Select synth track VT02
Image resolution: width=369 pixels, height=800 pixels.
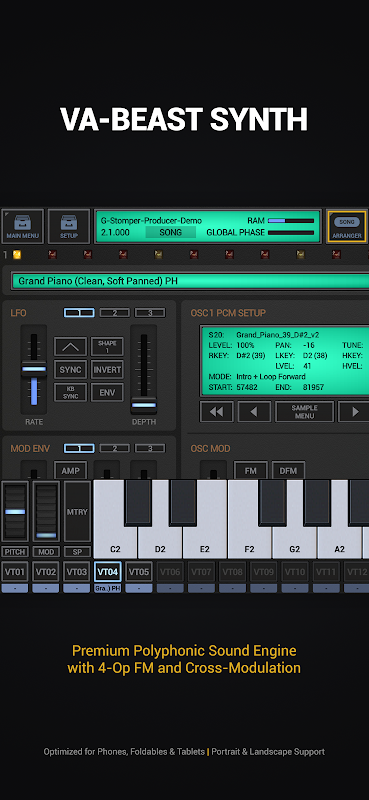[46, 572]
